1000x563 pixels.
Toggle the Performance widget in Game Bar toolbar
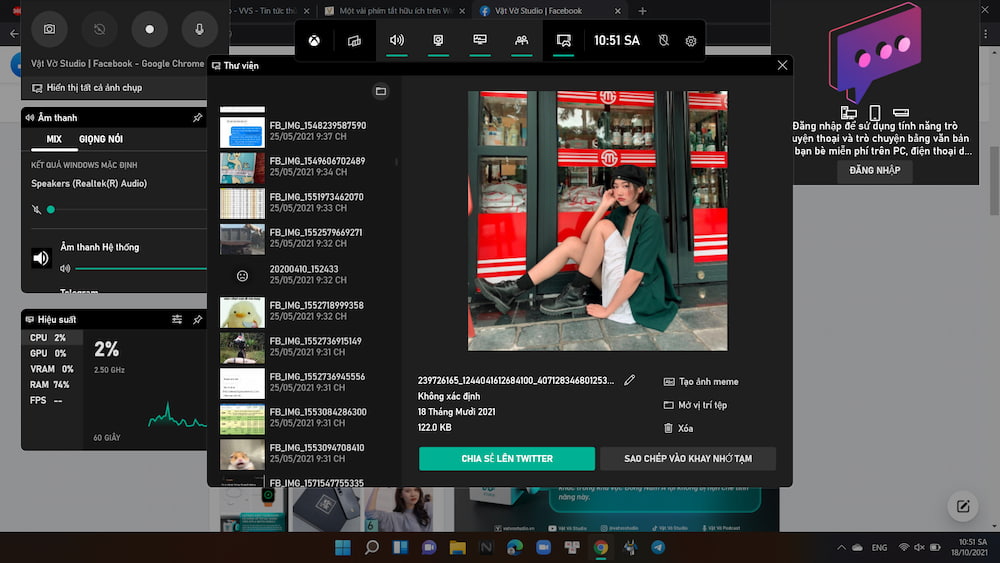pos(480,40)
